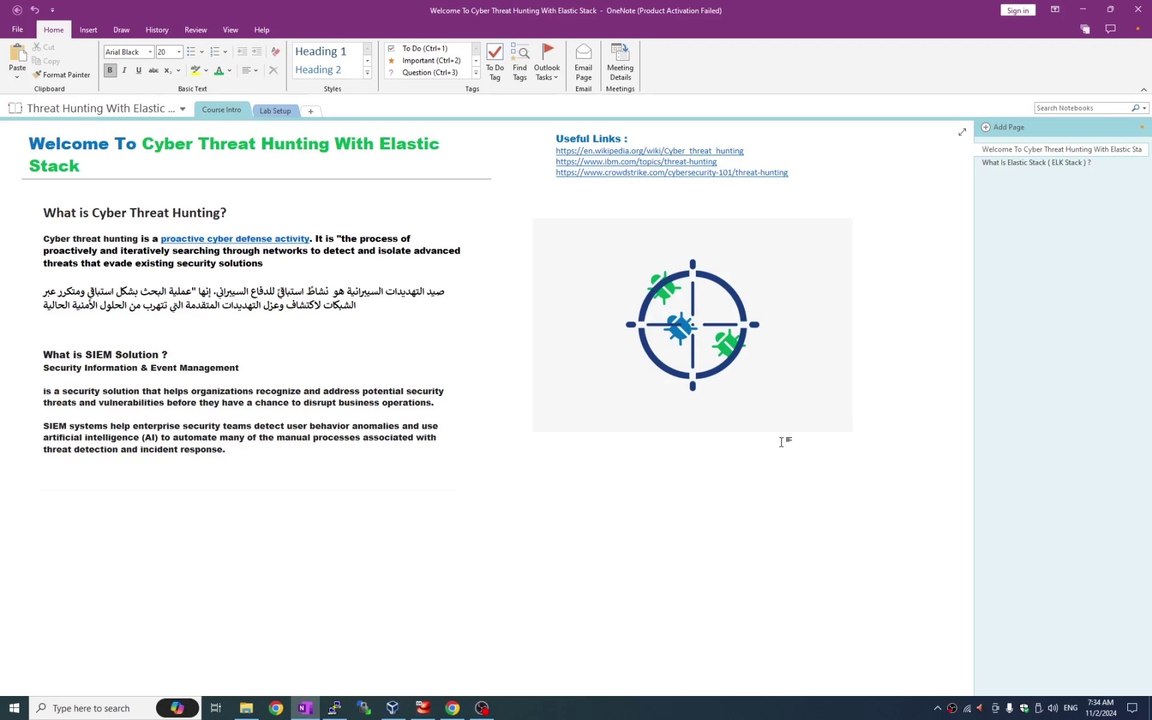Expand the Threat Hunting With Elastic notebook dropdown
Image resolution: width=1152 pixels, height=720 pixels.
[x=182, y=109]
